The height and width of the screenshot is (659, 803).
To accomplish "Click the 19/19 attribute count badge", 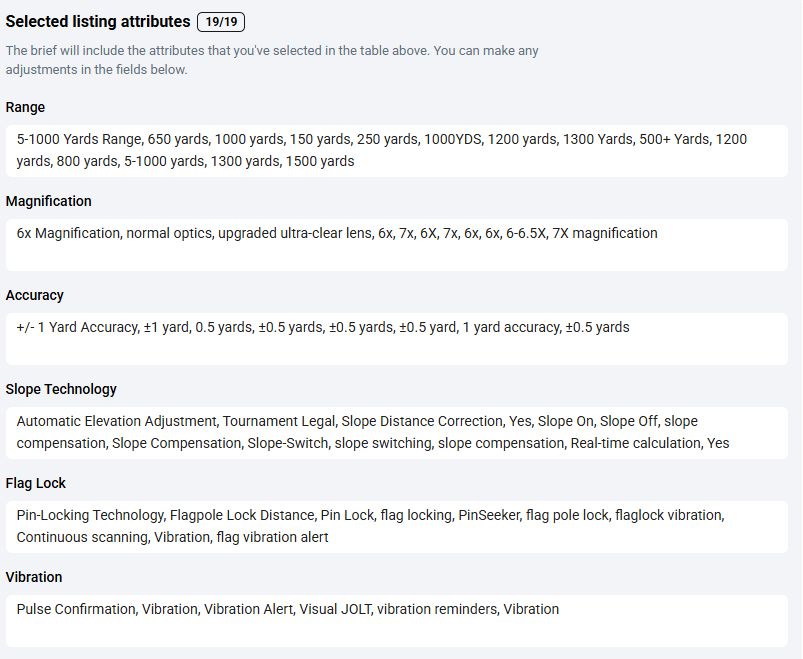I will (x=221, y=22).
